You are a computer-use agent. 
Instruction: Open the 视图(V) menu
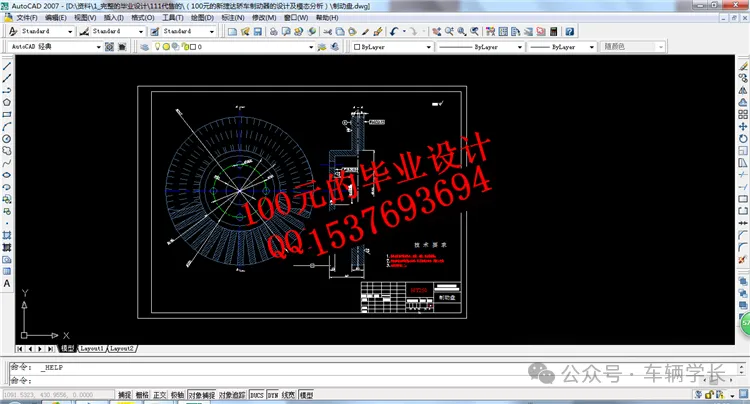[x=85, y=18]
